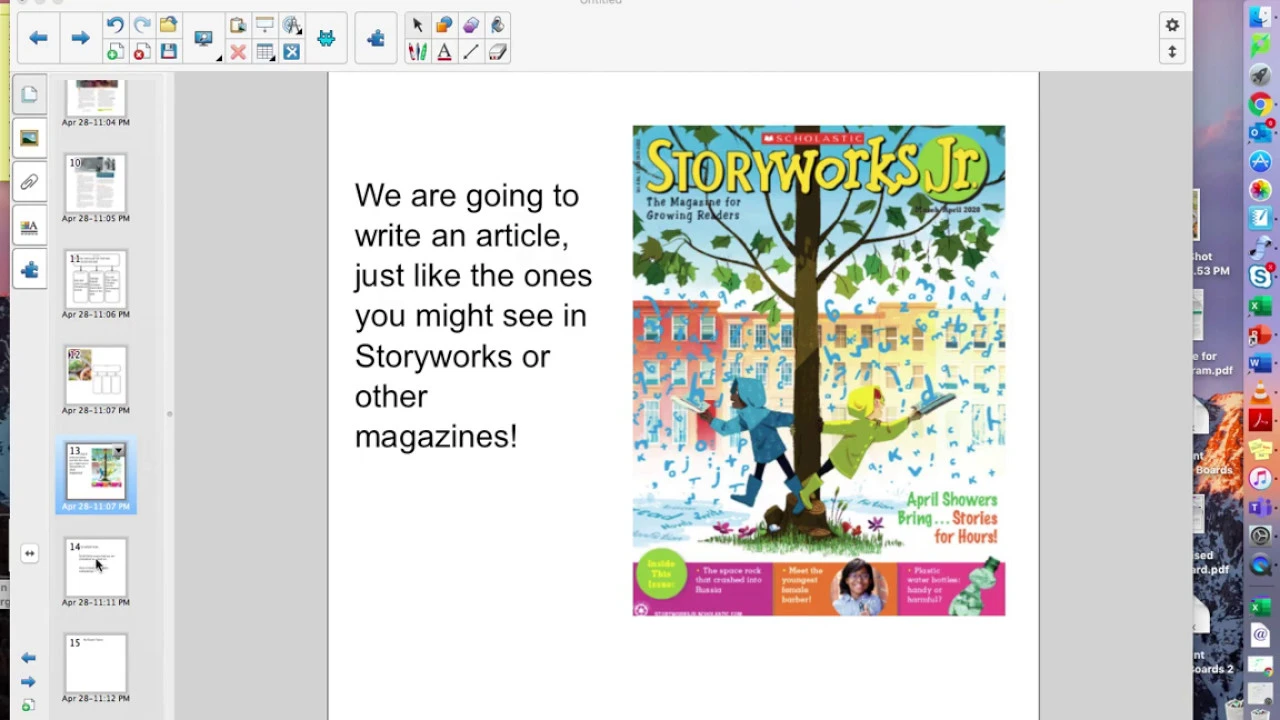Select page 15 thumbnail

96,662
